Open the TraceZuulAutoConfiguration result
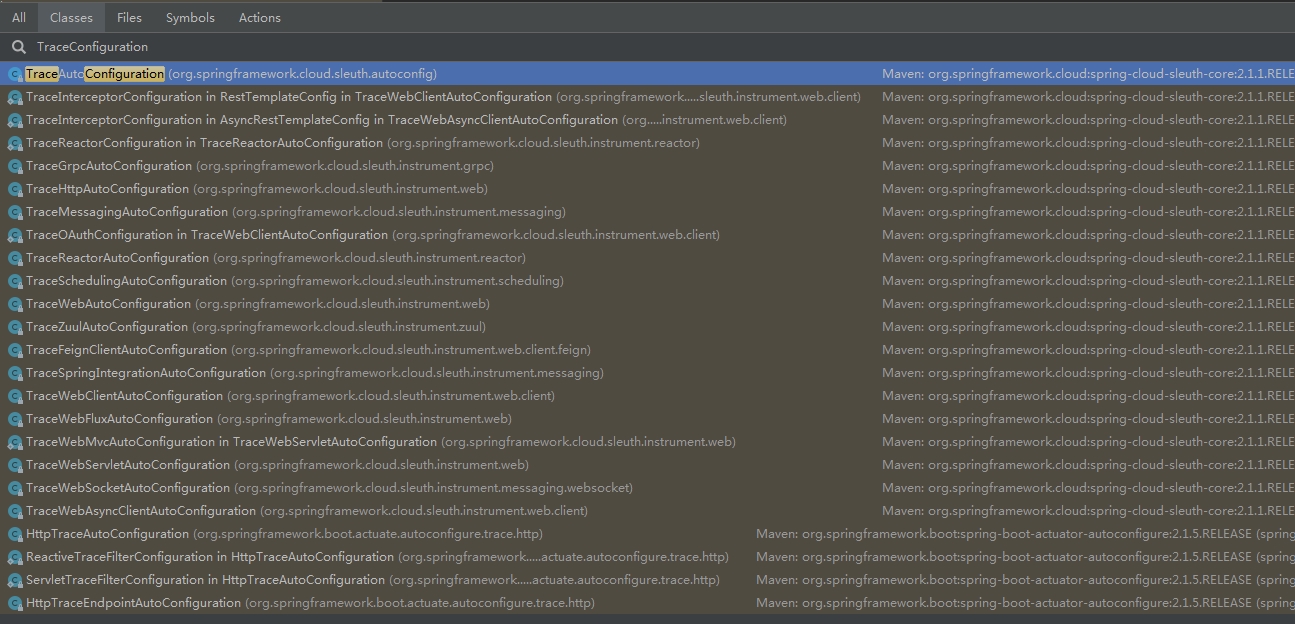Viewport: 1295px width, 624px height. pyautogui.click(x=647, y=327)
